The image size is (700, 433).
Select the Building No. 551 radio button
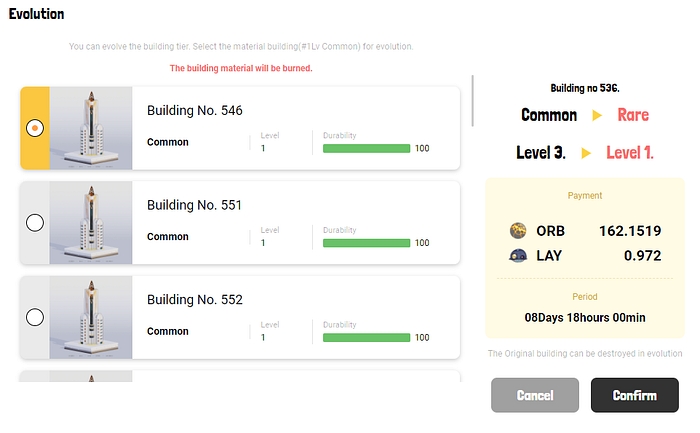pos(35,222)
